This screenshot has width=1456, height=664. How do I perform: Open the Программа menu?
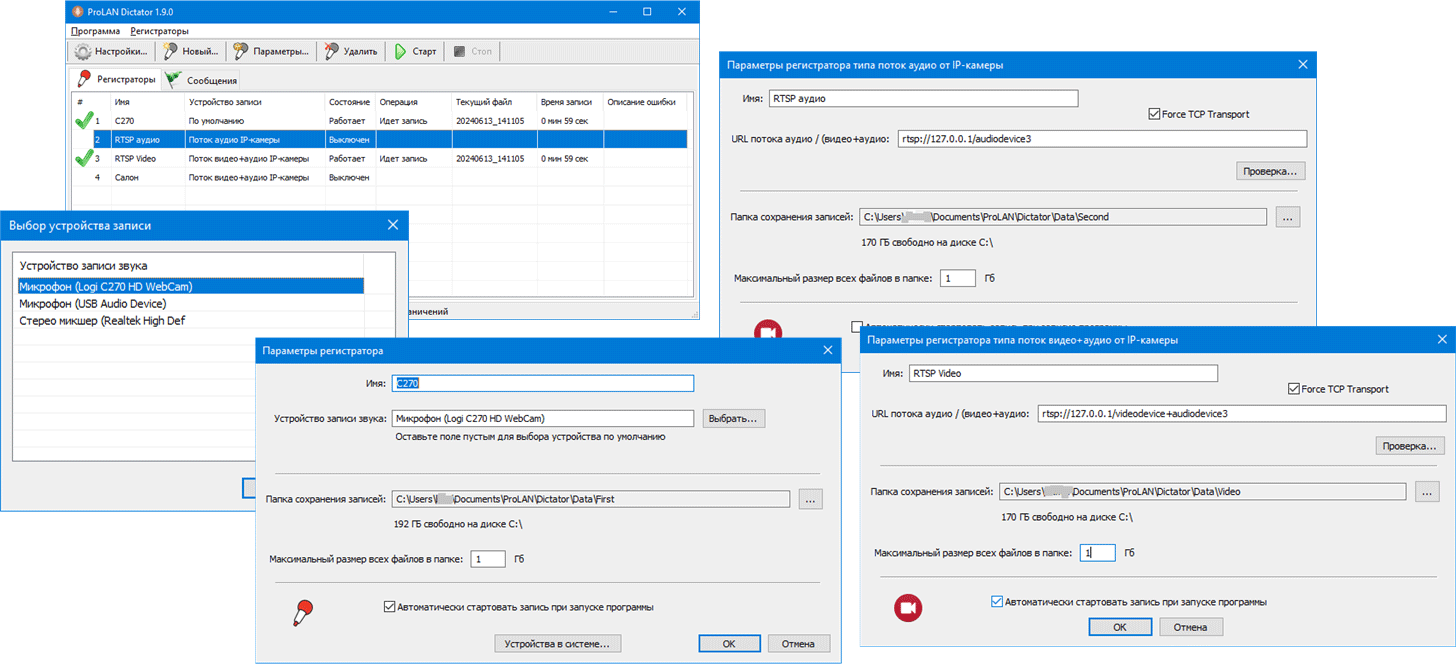click(95, 31)
